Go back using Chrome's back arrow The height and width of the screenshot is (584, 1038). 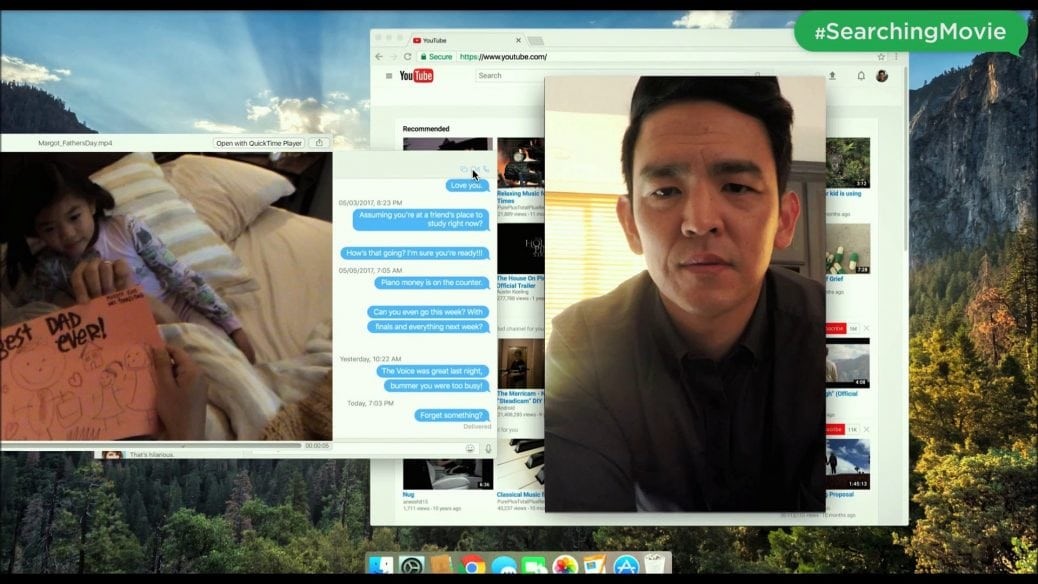(380, 57)
